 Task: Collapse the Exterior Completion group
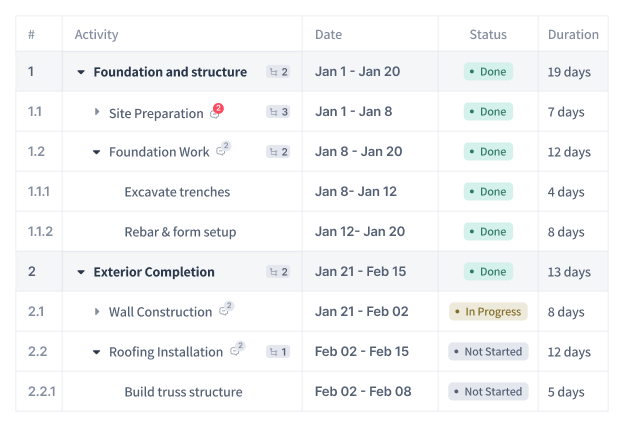tap(81, 273)
